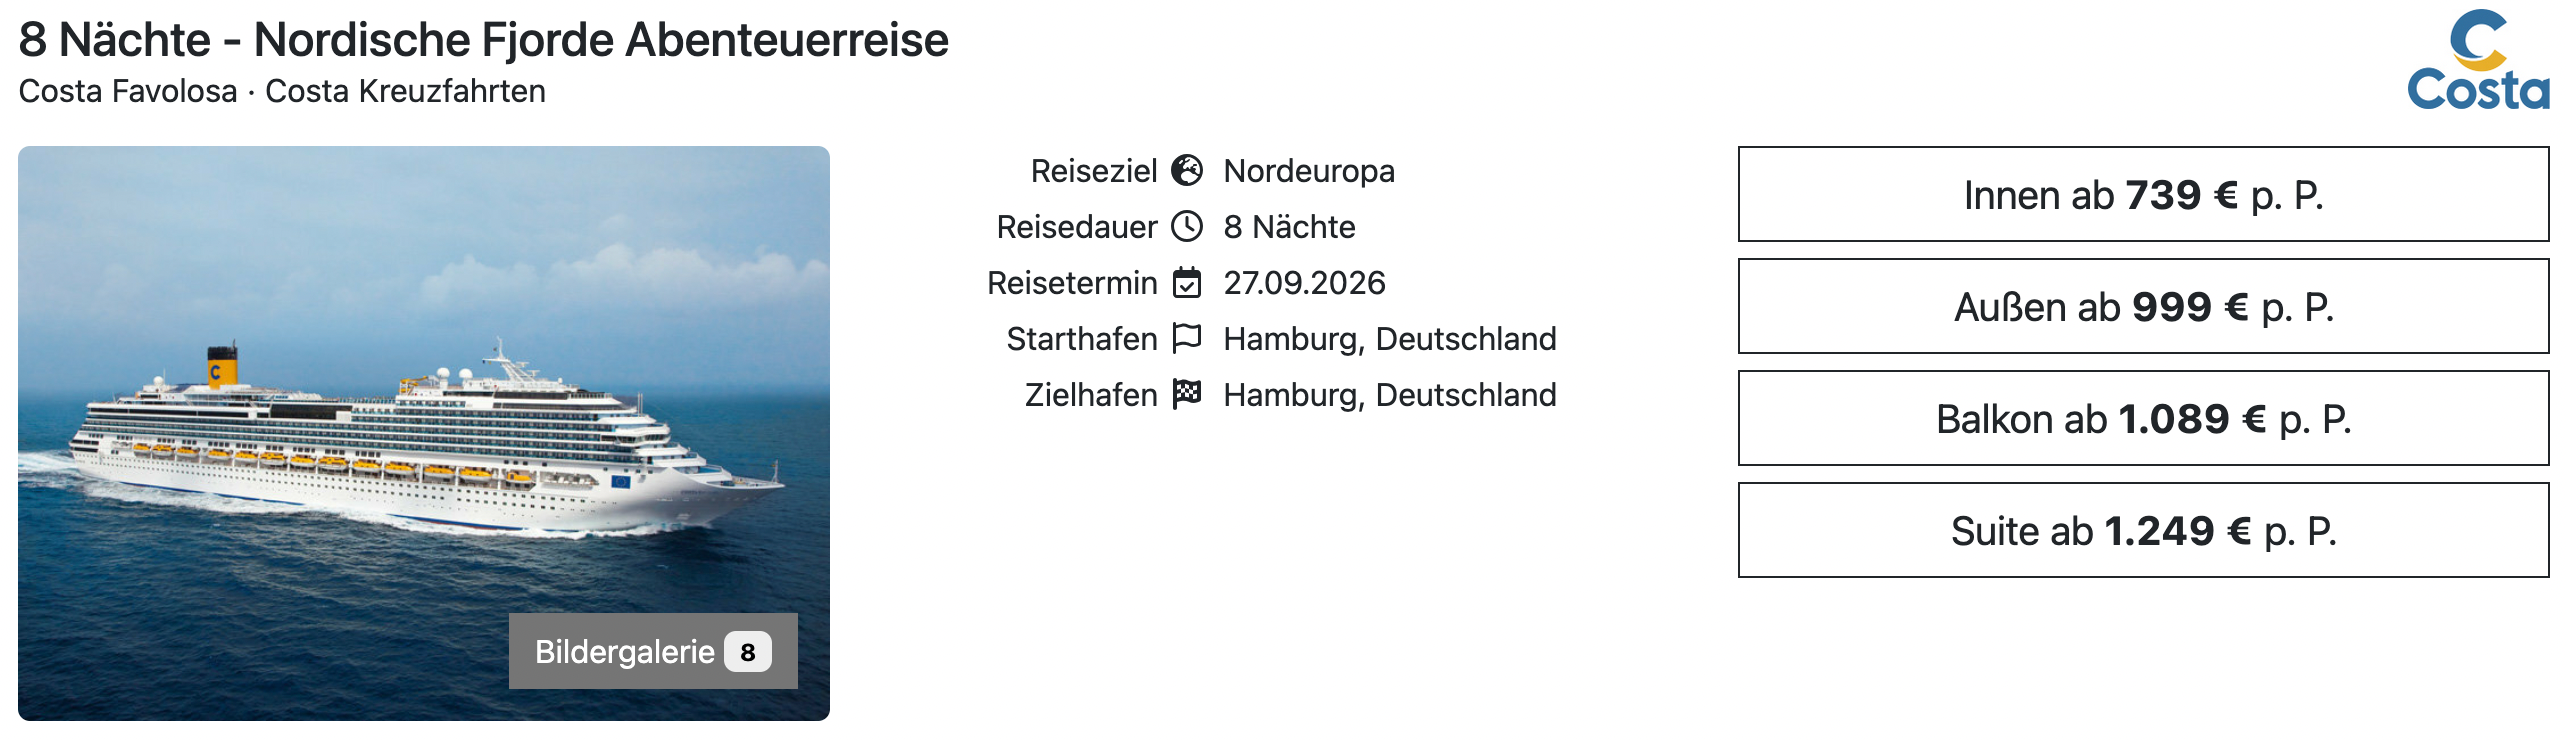This screenshot has width=2566, height=740.
Task: Select the Innen ab 739 € price option
Action: [2143, 195]
